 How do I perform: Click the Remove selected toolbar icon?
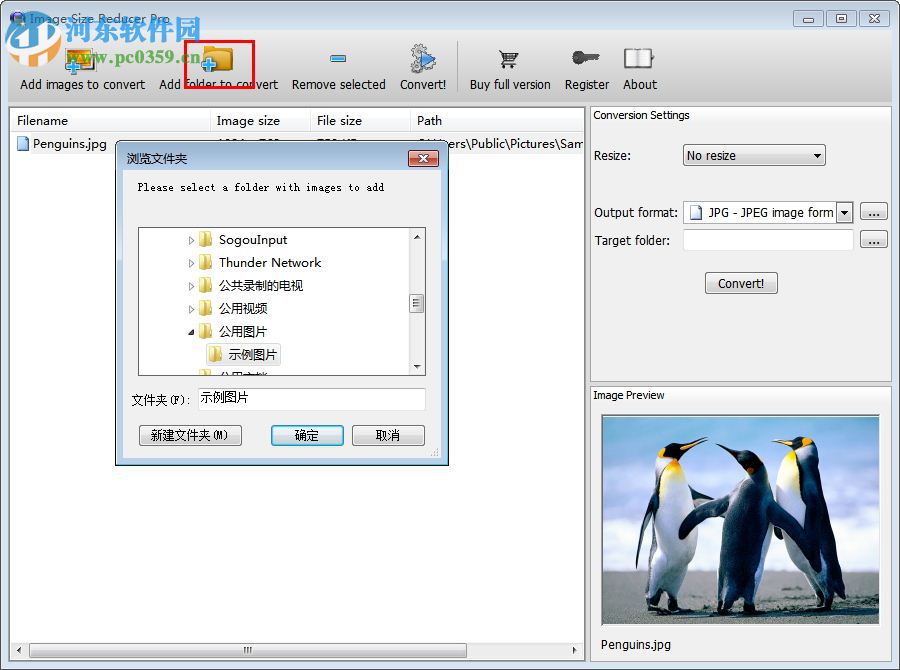pos(337,57)
